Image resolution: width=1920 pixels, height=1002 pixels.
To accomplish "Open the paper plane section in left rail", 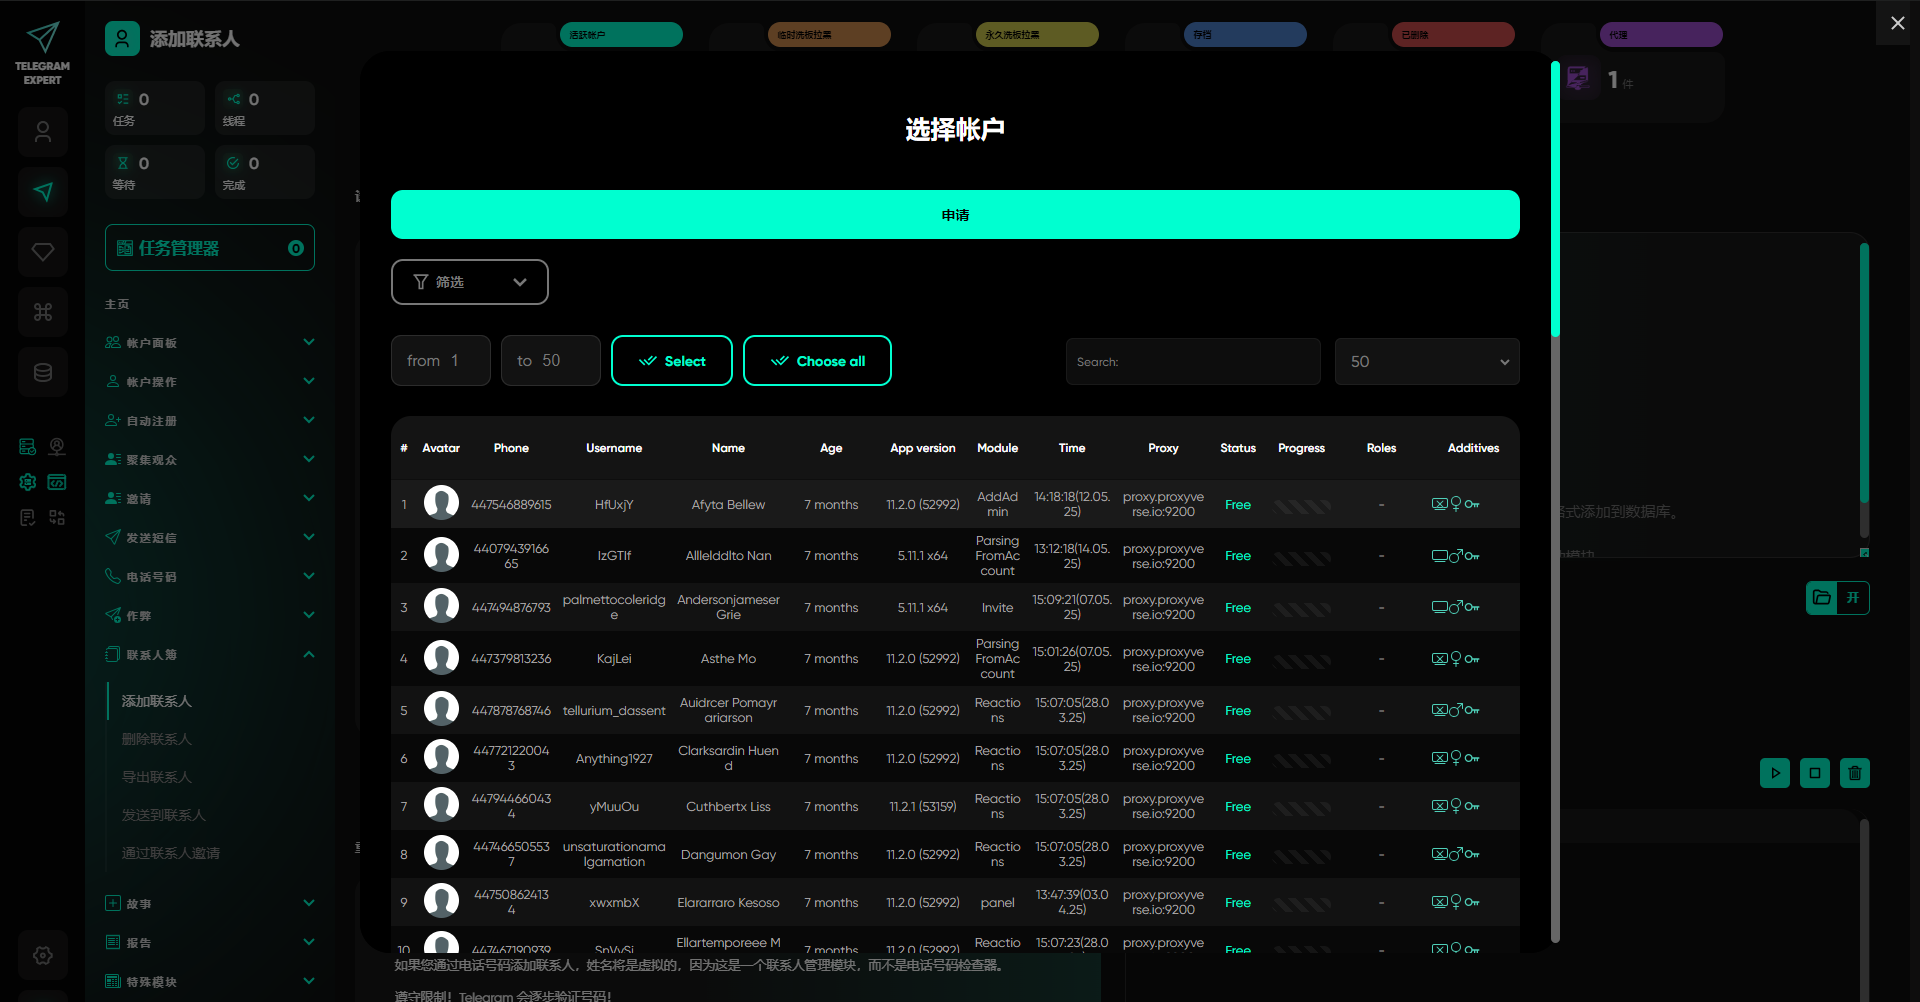I will [42, 192].
